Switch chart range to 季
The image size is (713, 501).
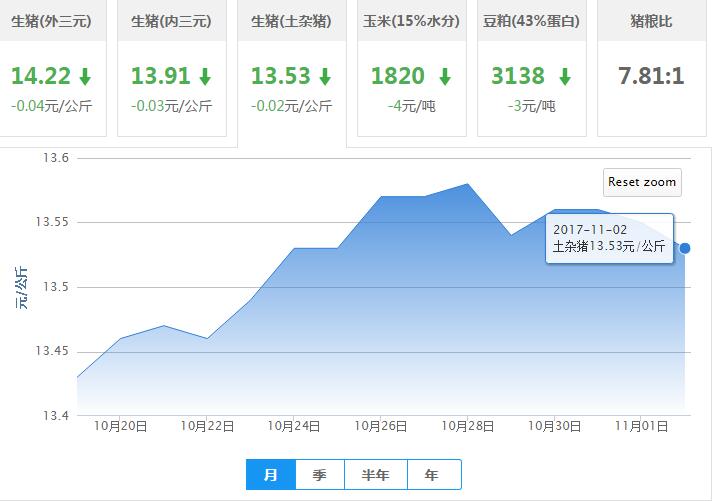[319, 475]
